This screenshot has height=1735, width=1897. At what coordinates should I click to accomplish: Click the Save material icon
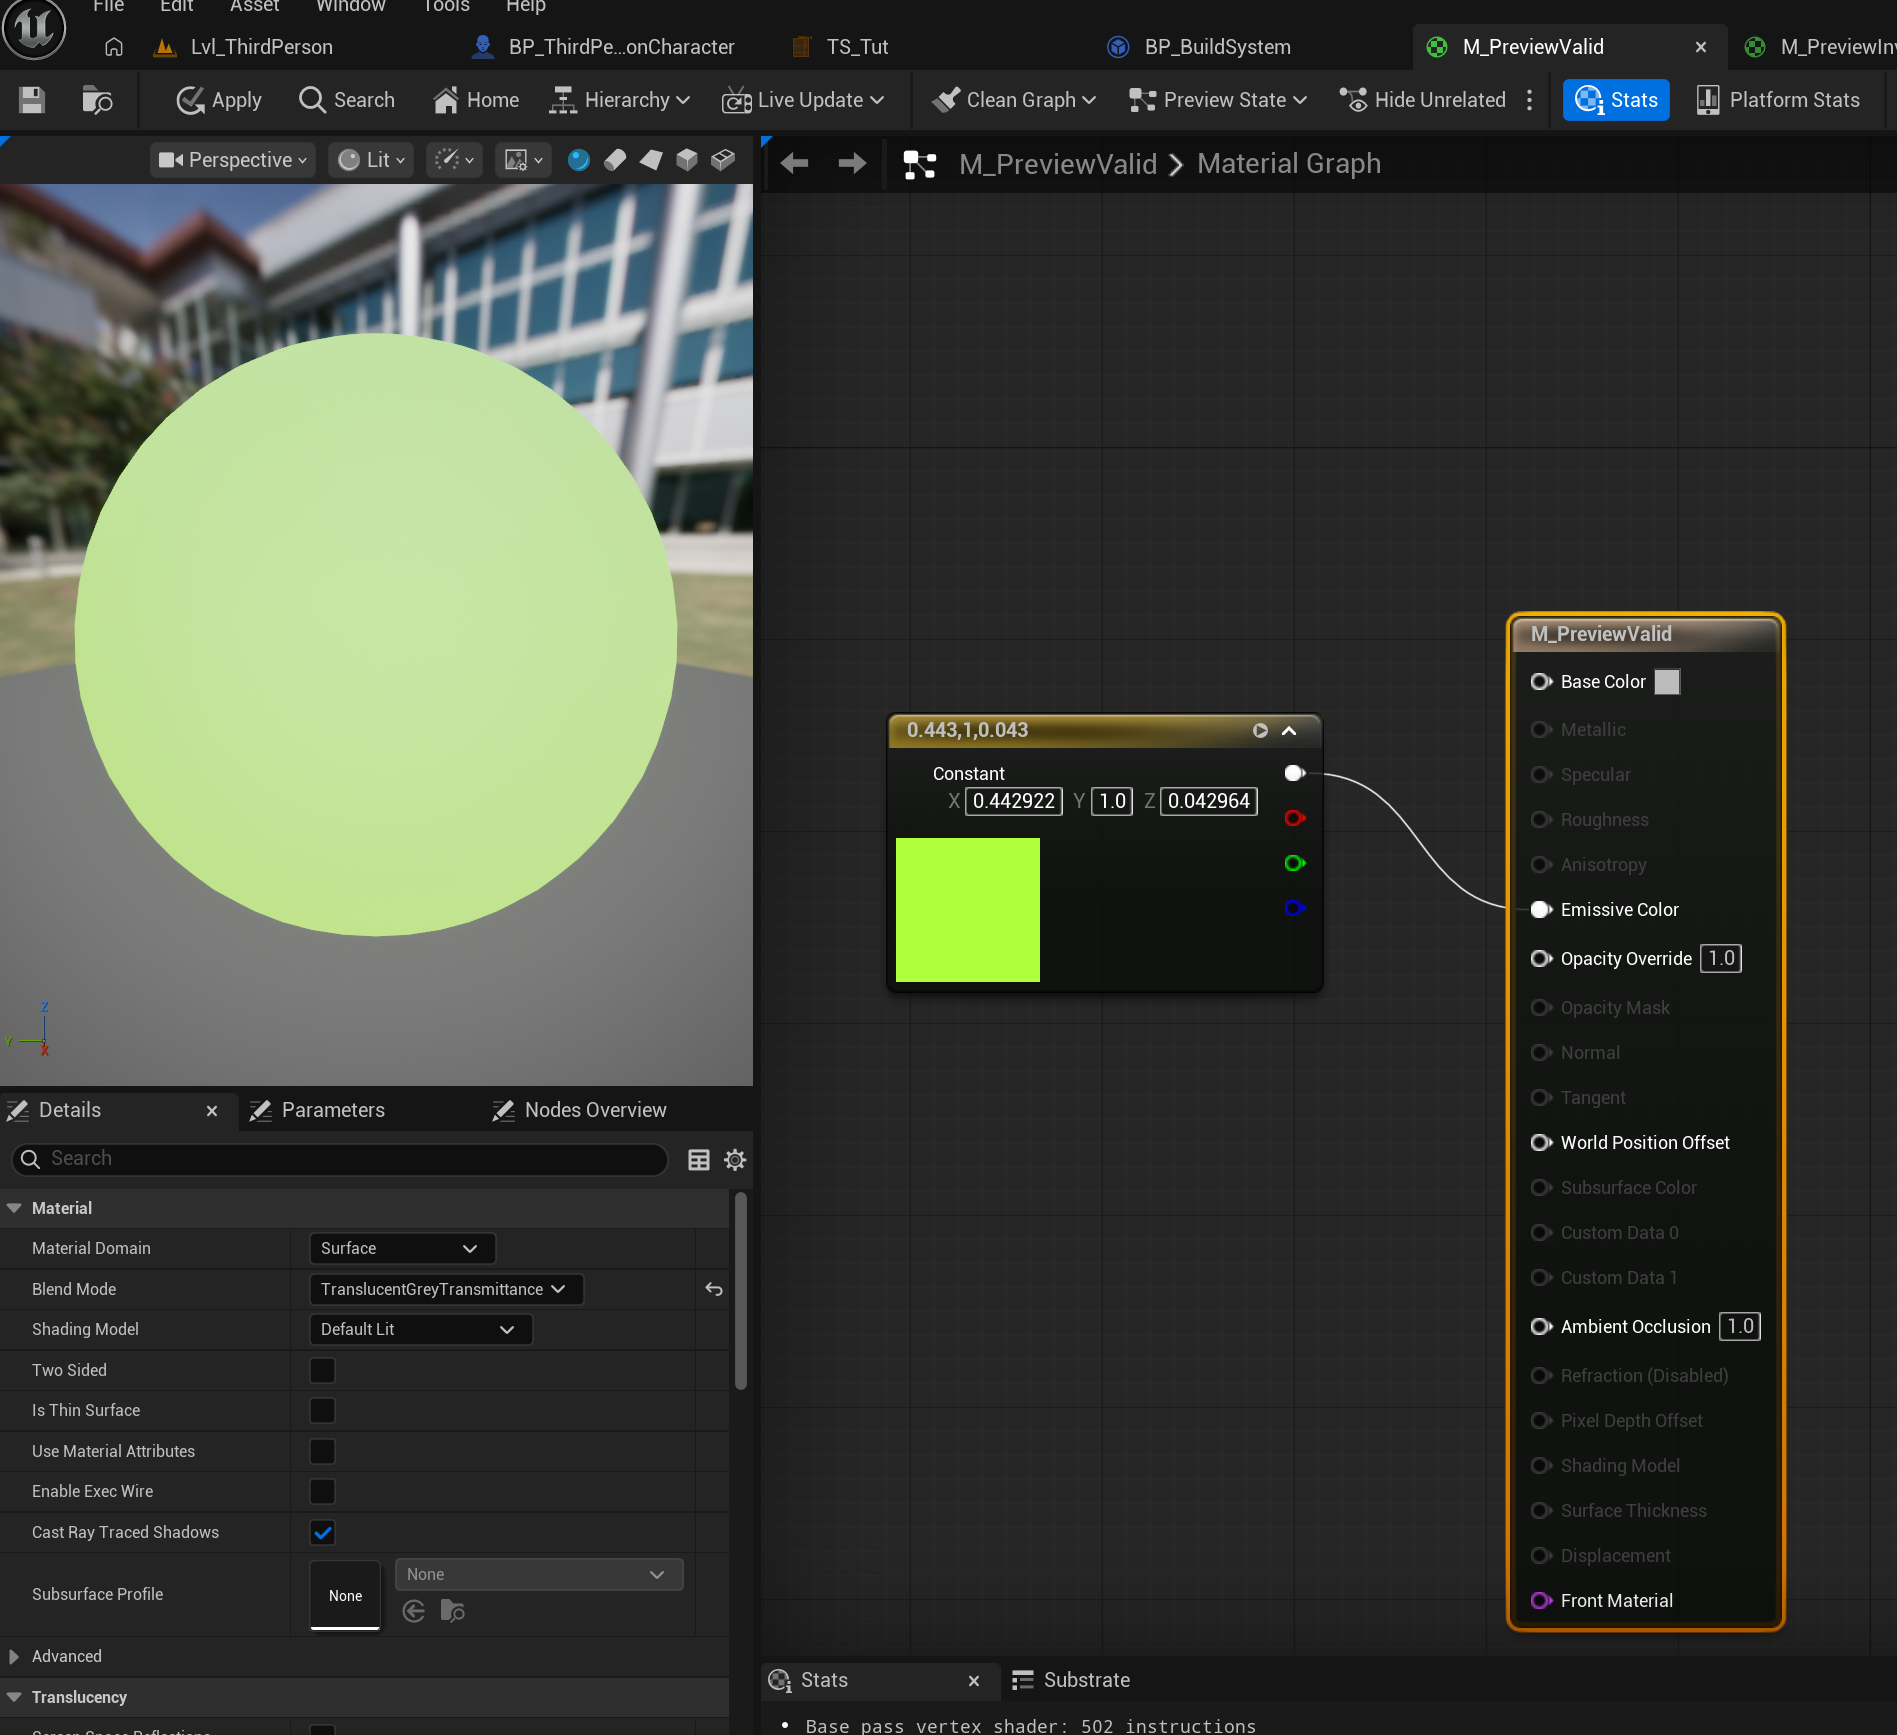click(x=32, y=100)
